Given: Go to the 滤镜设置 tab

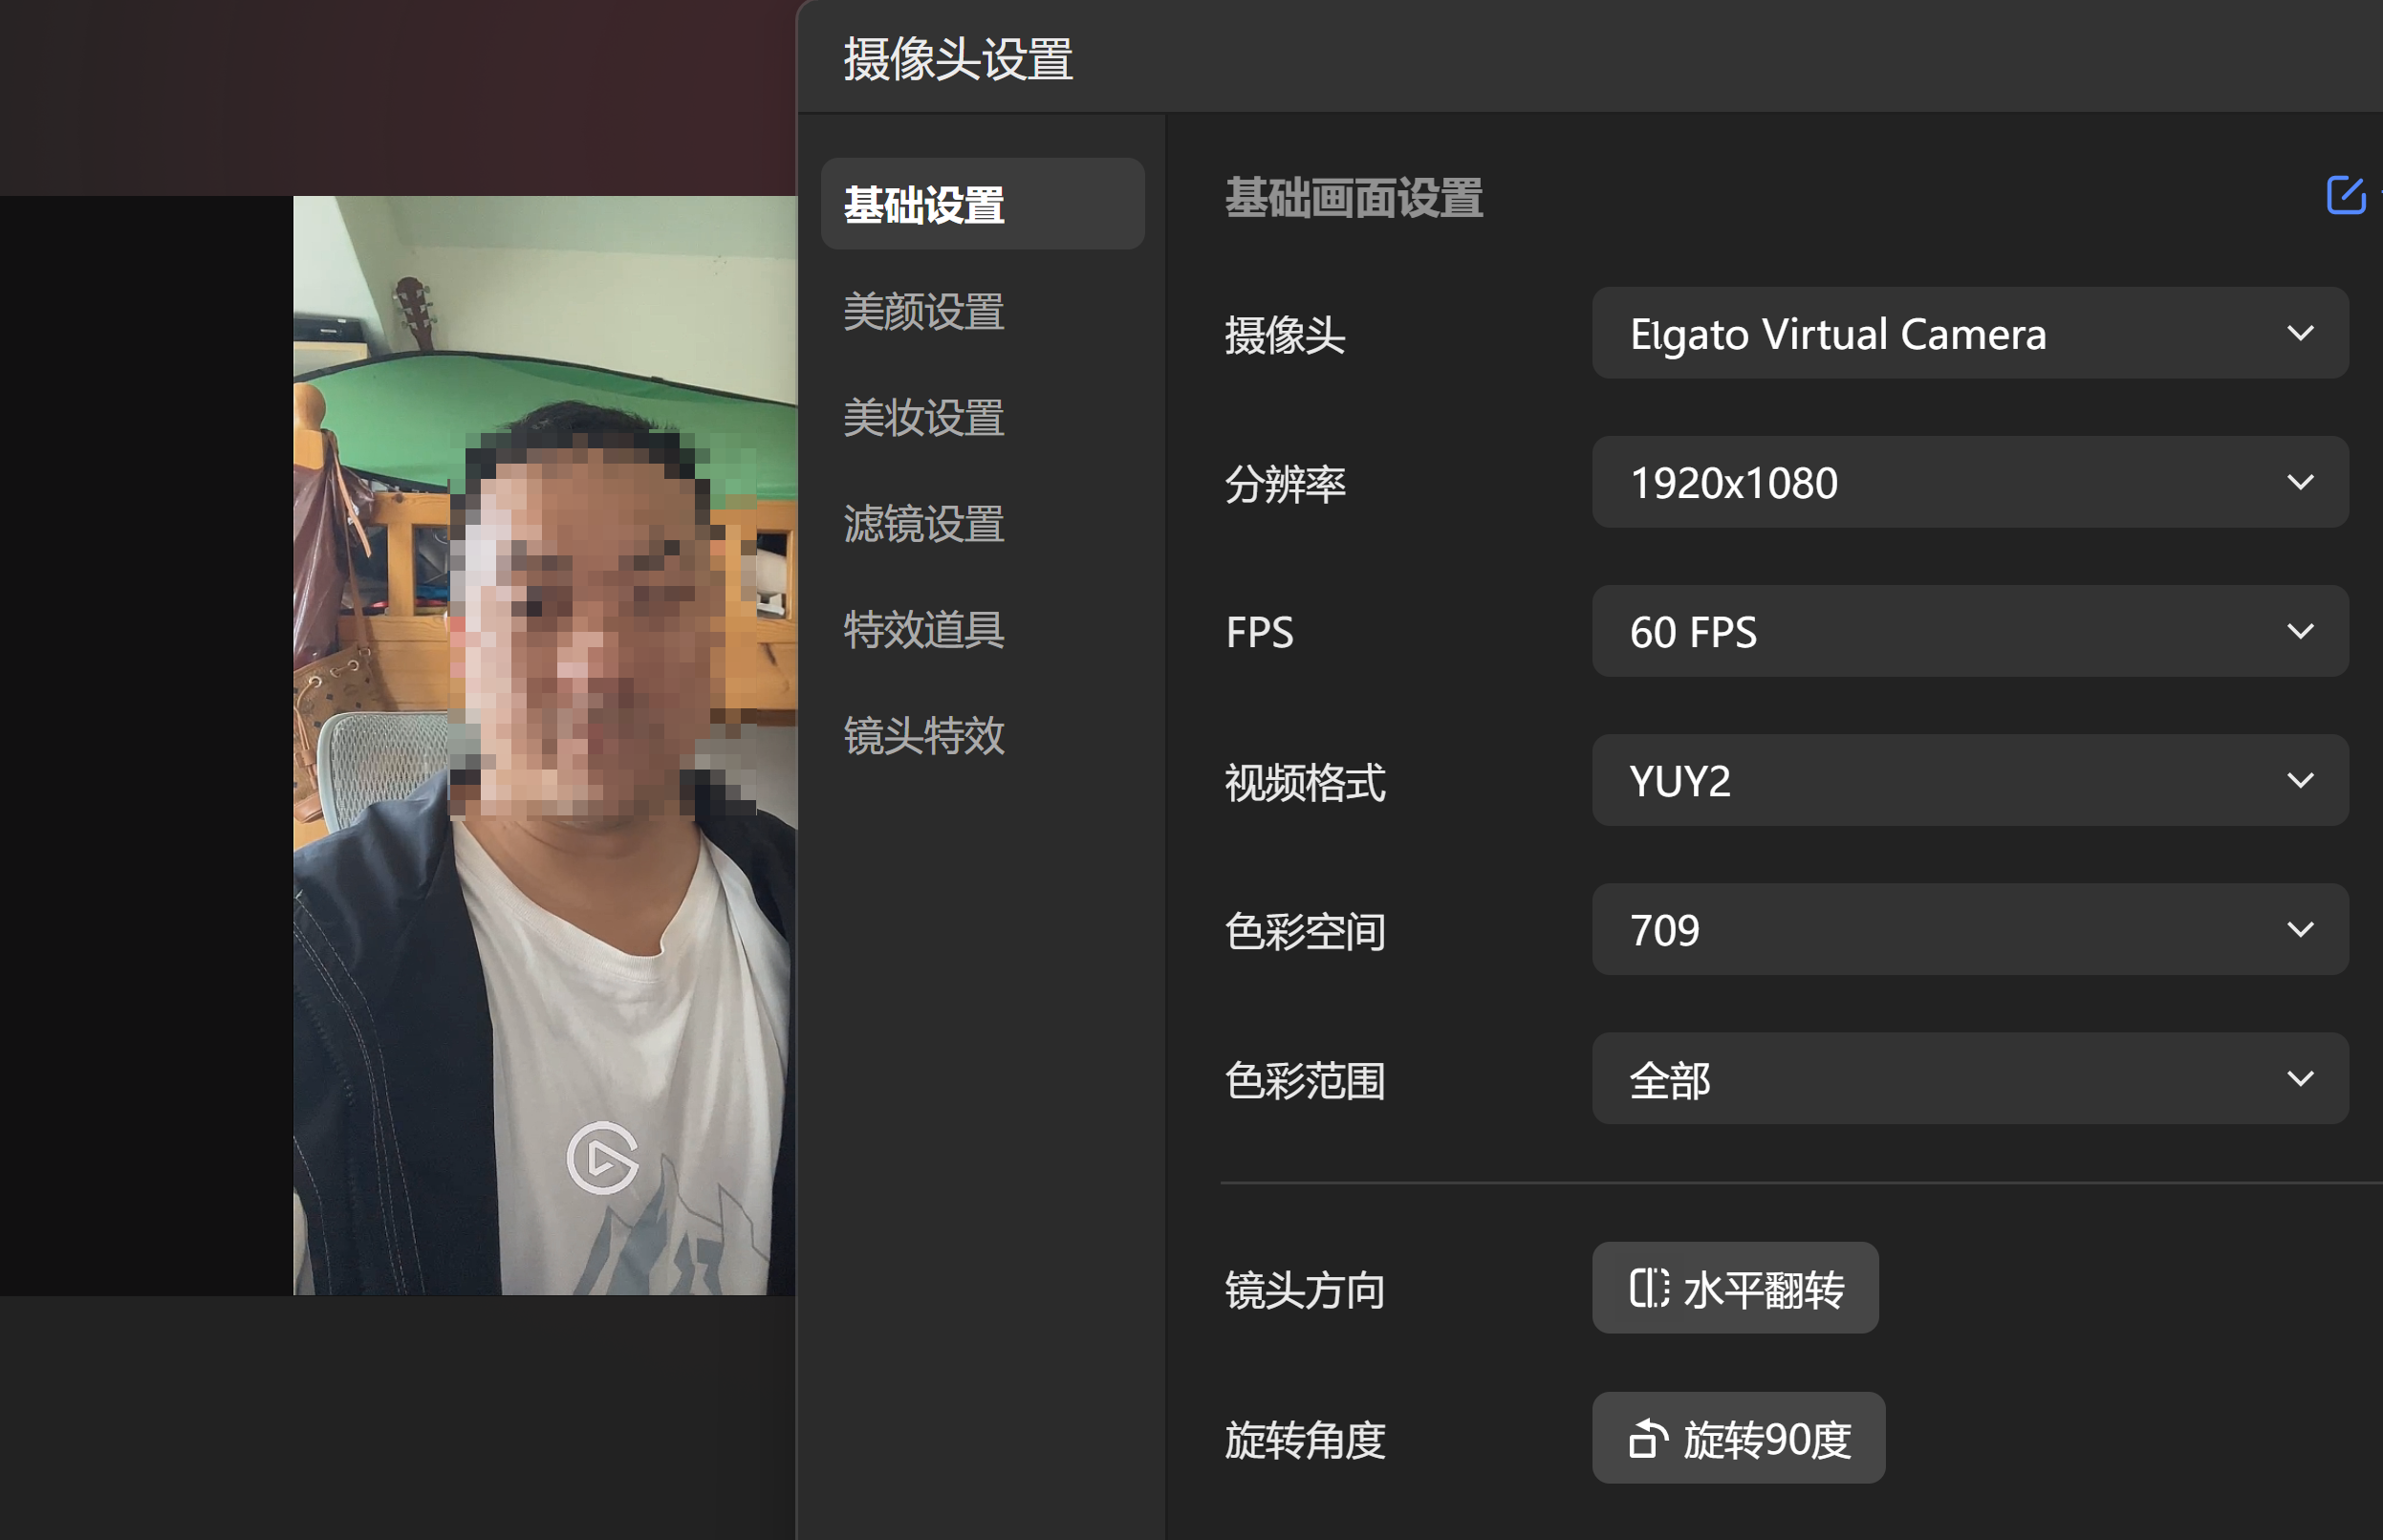Looking at the screenshot, I should [x=924, y=523].
